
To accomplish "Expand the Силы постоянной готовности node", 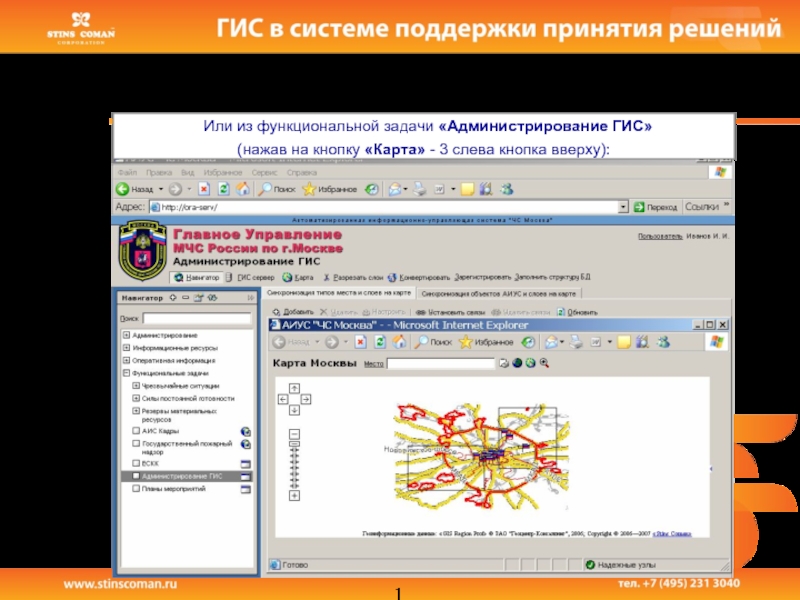I will 136,398.
